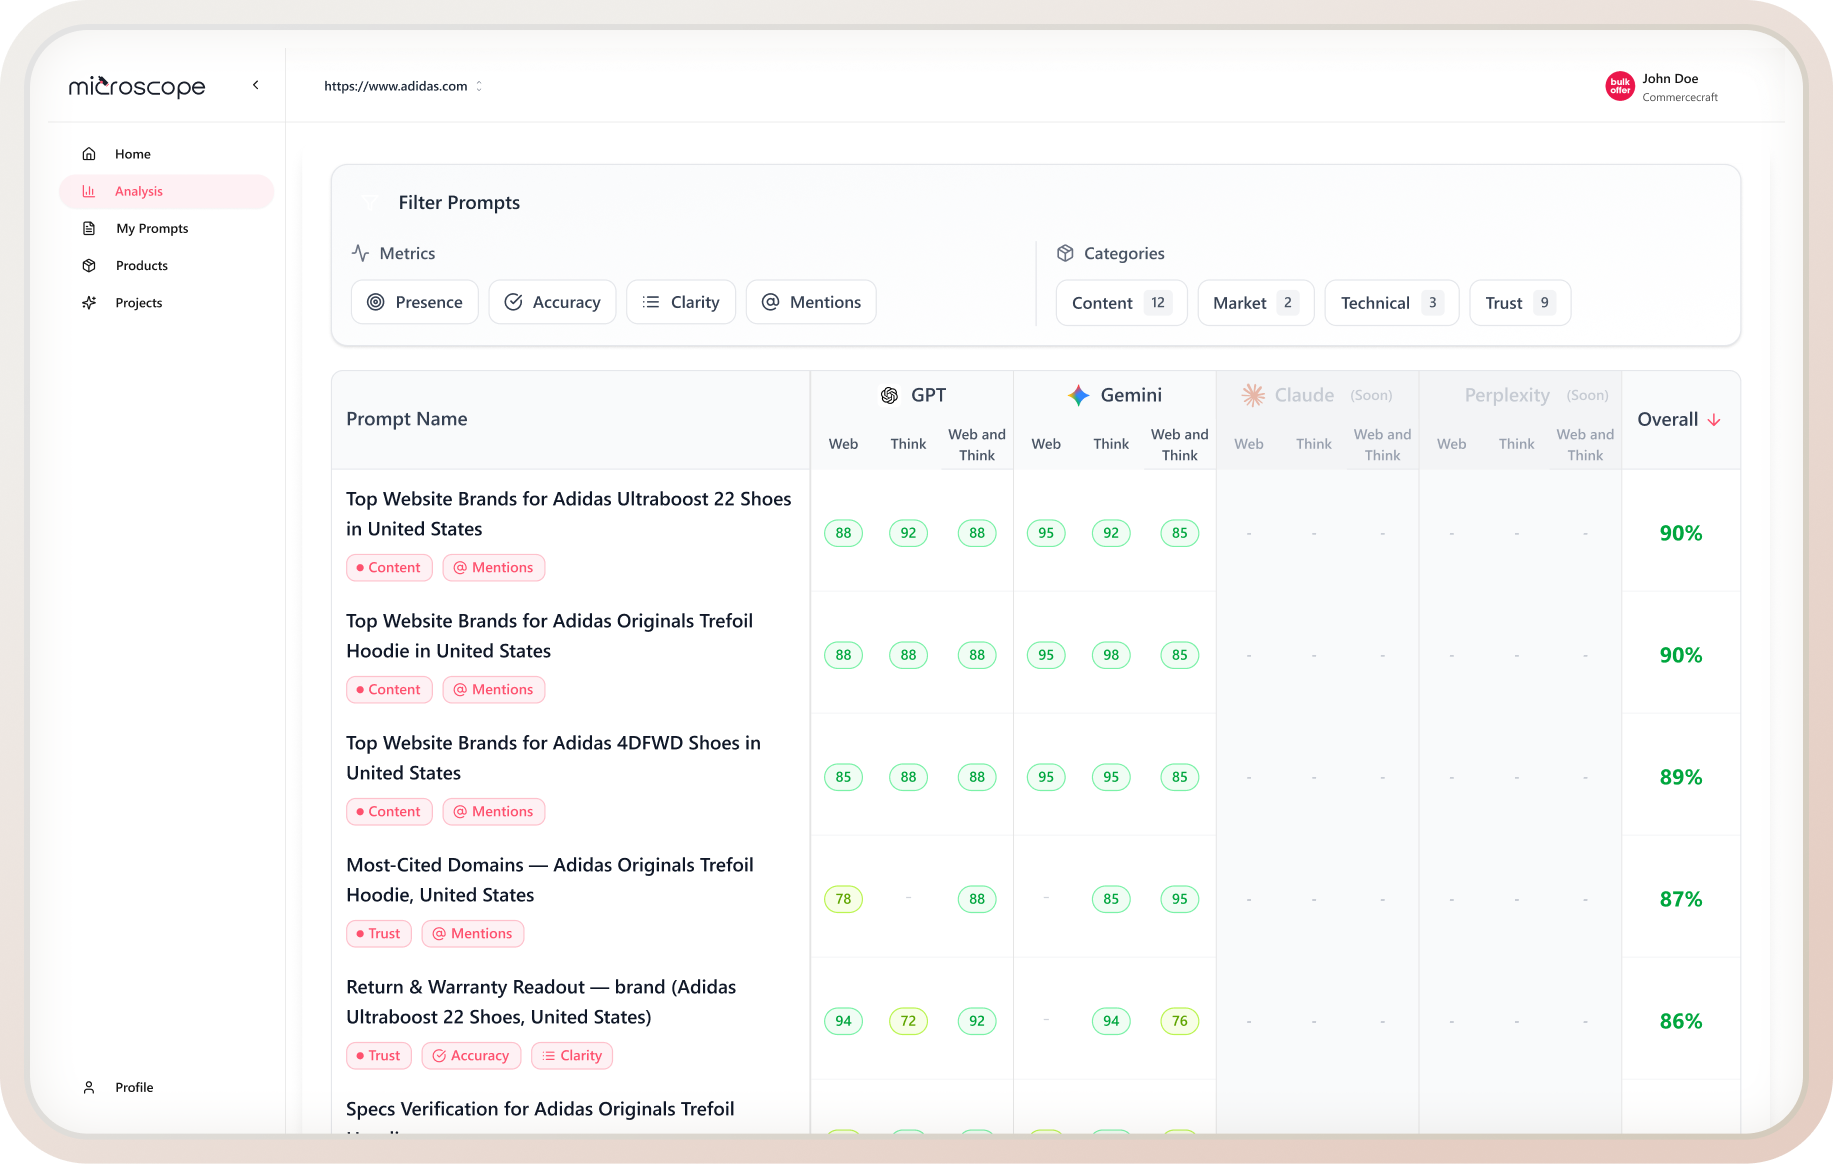This screenshot has width=1833, height=1164.
Task: Collapse the sidebar with the chevron
Action: click(256, 85)
